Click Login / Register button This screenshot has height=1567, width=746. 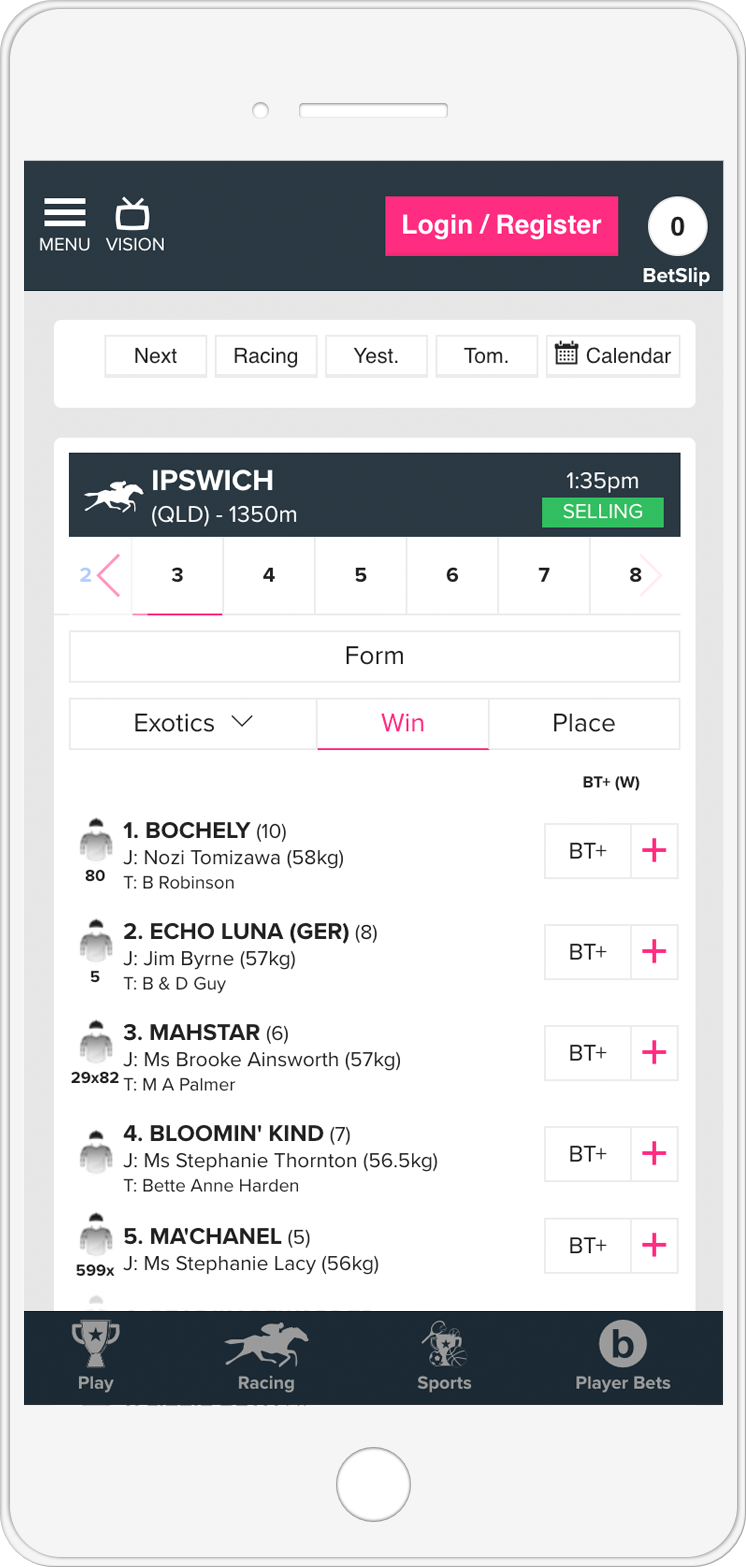tap(501, 225)
